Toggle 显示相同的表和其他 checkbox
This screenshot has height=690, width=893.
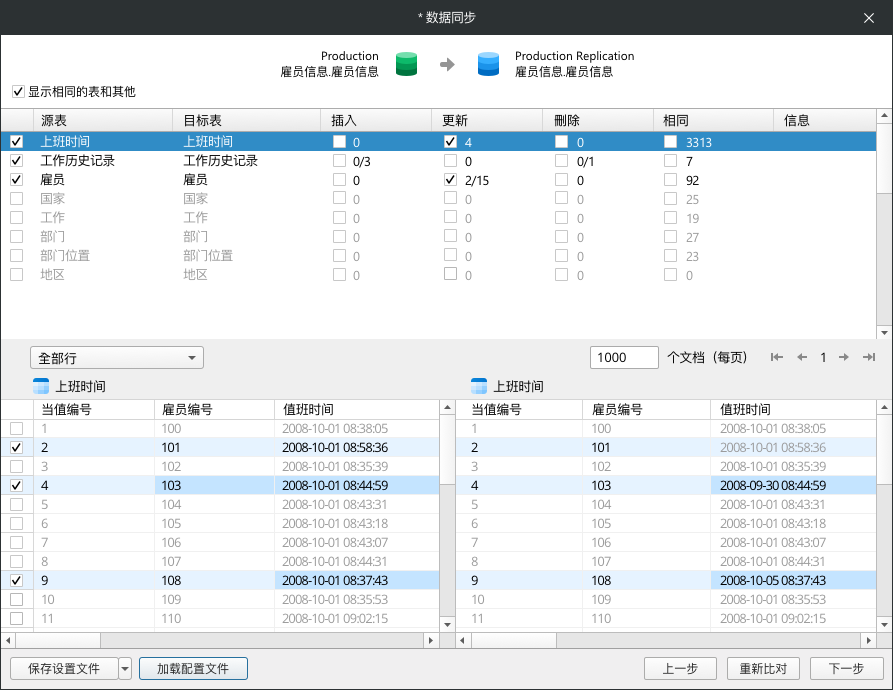pyautogui.click(x=18, y=92)
